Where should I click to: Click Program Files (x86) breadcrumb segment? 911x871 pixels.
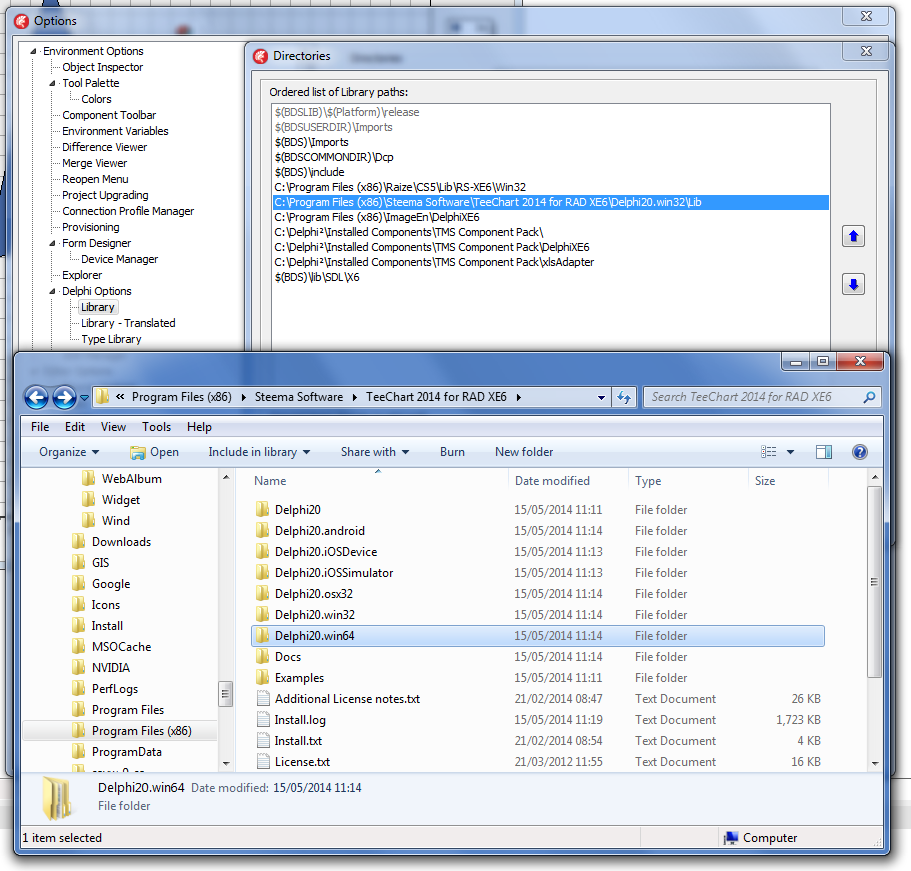tap(181, 397)
